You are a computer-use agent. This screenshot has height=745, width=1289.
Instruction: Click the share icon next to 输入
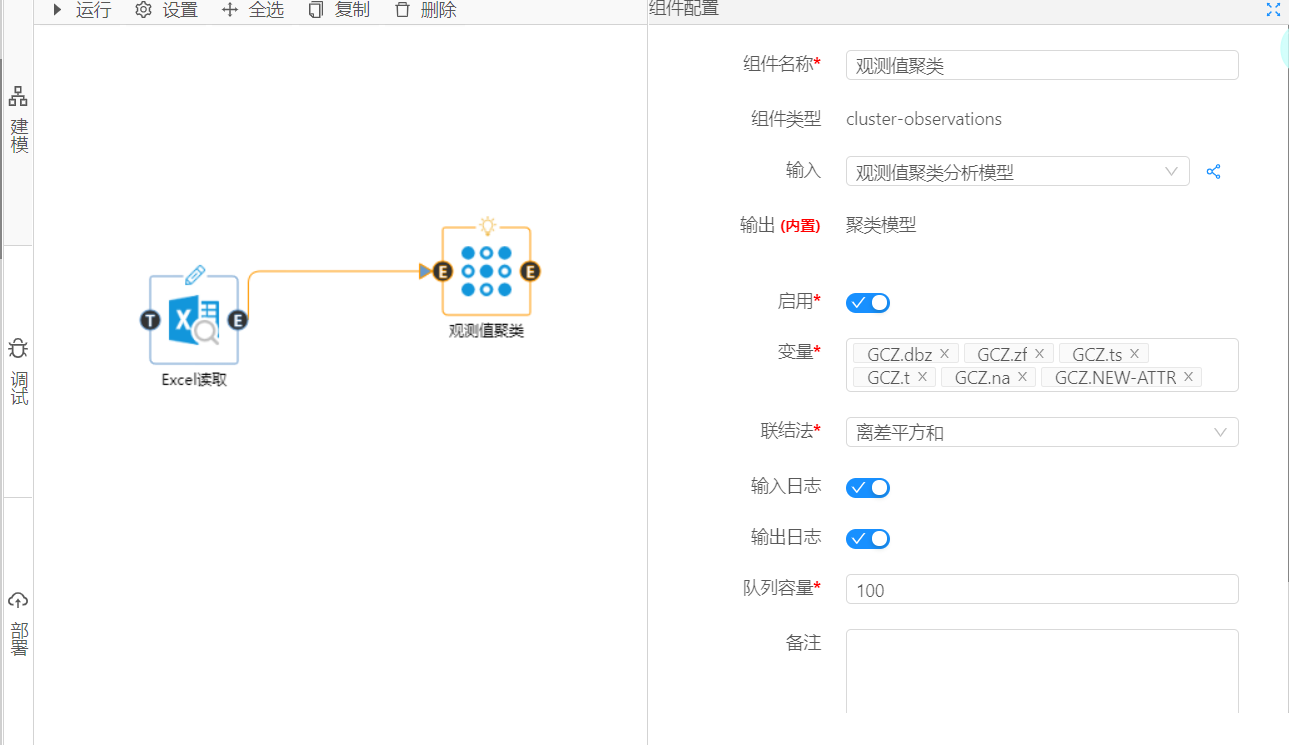1213,172
